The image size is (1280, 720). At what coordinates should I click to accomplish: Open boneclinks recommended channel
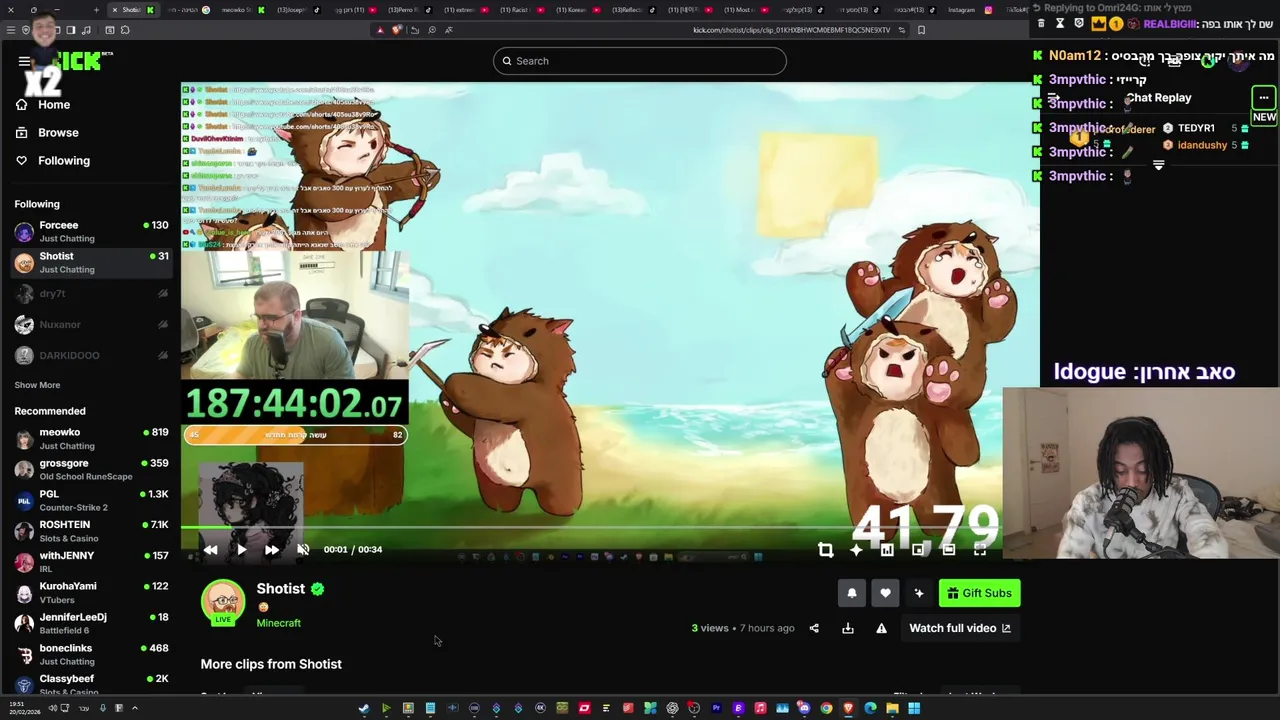[x=90, y=655]
